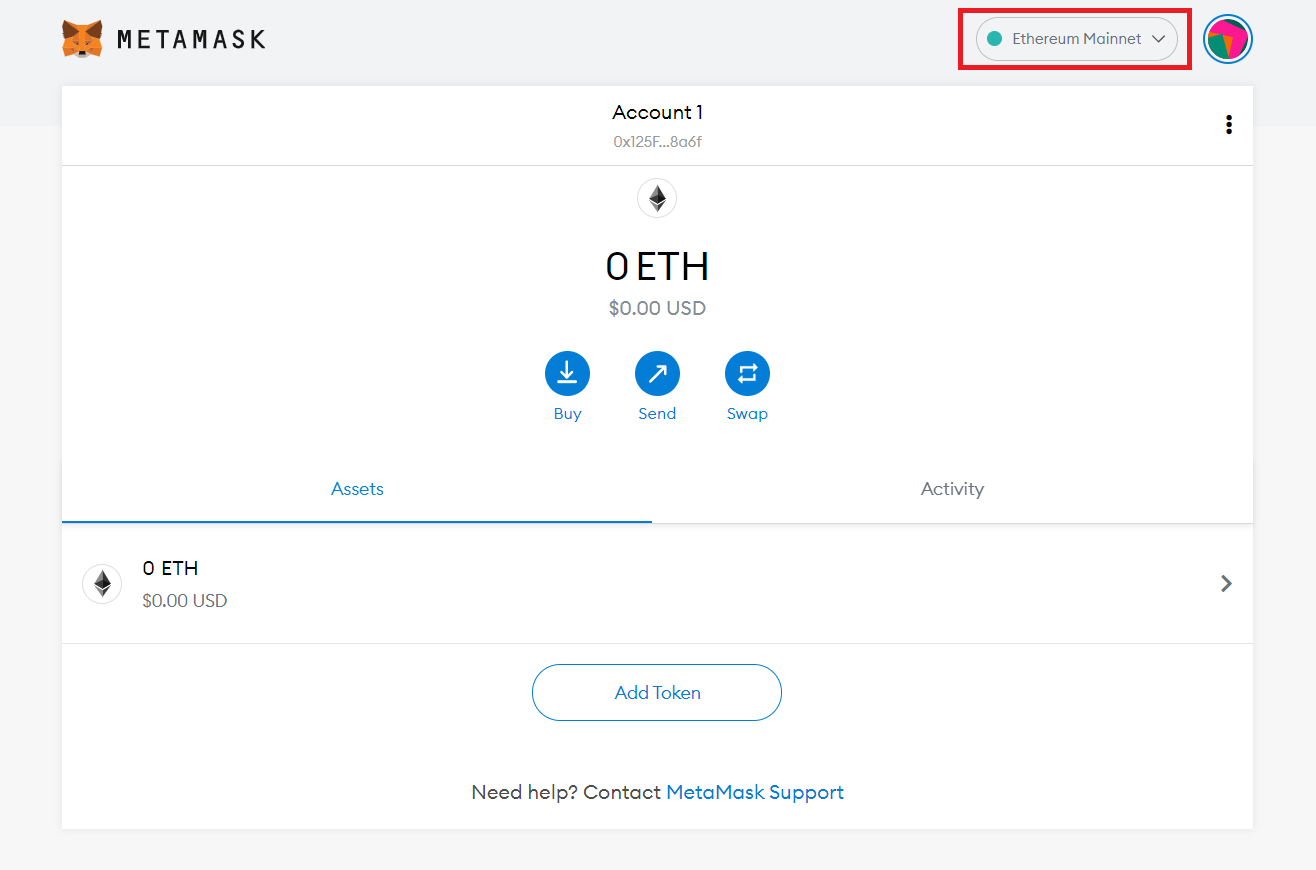Click the Account 1 name

[x=657, y=112]
